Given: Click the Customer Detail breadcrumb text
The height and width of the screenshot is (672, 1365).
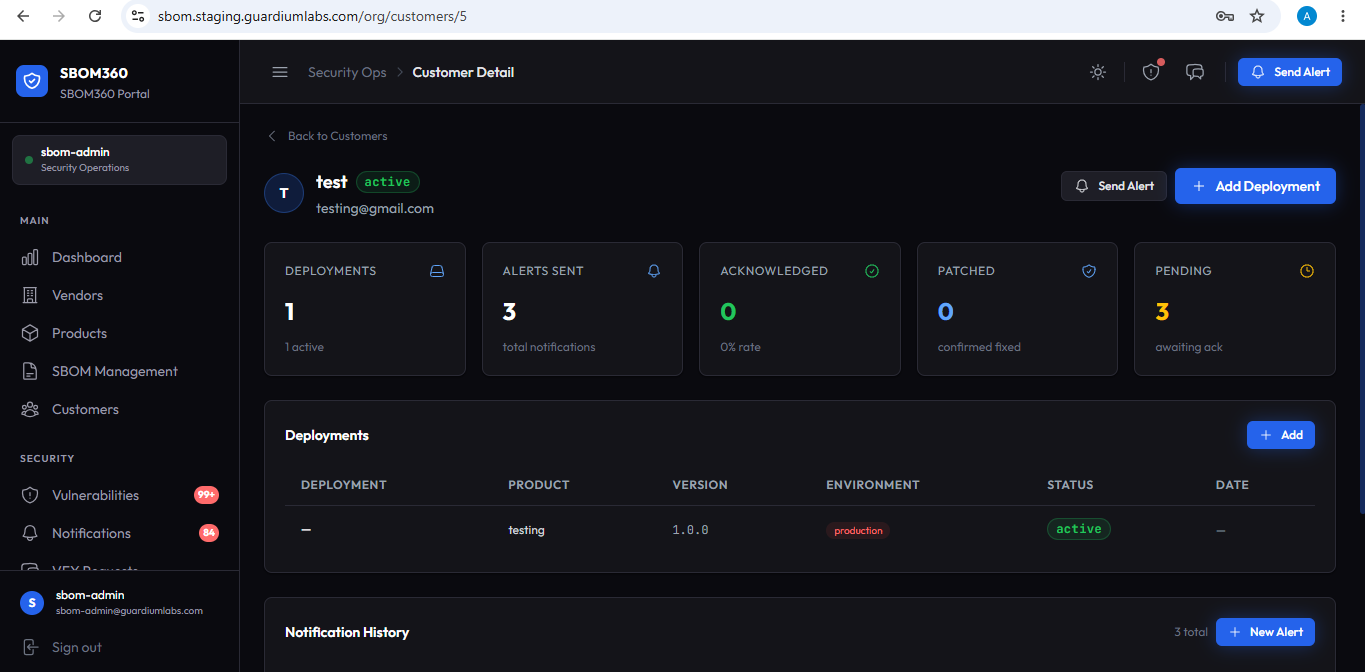Looking at the screenshot, I should tap(463, 72).
